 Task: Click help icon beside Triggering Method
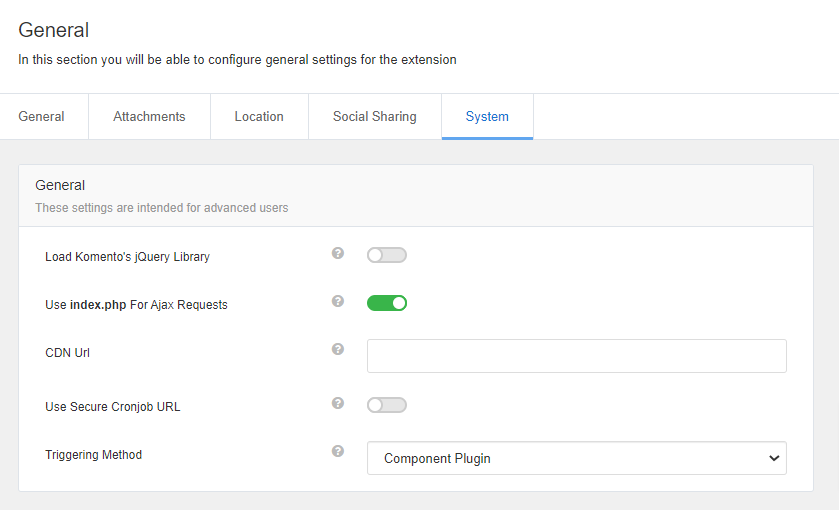point(338,451)
